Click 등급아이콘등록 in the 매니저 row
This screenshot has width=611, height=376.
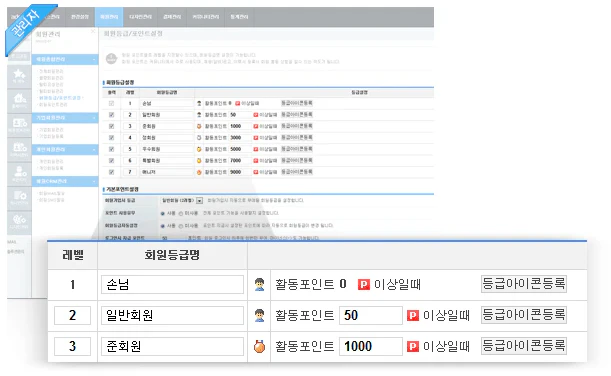(297, 172)
